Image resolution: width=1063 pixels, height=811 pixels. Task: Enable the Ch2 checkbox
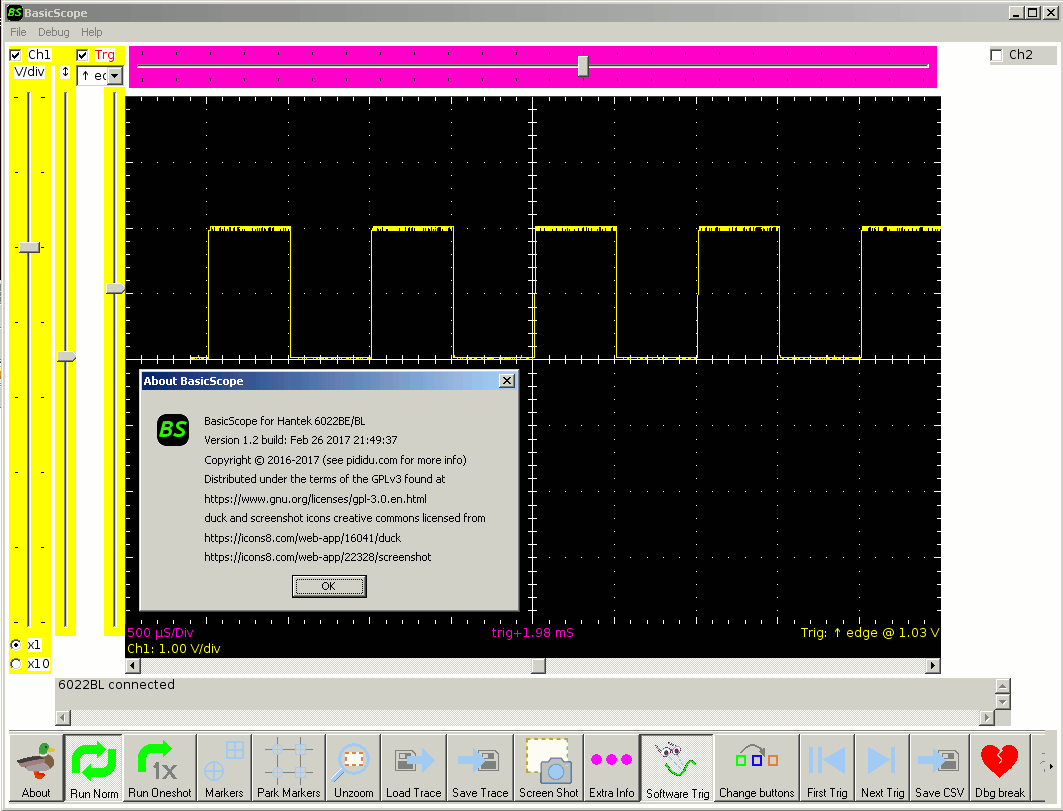pyautogui.click(x=997, y=55)
